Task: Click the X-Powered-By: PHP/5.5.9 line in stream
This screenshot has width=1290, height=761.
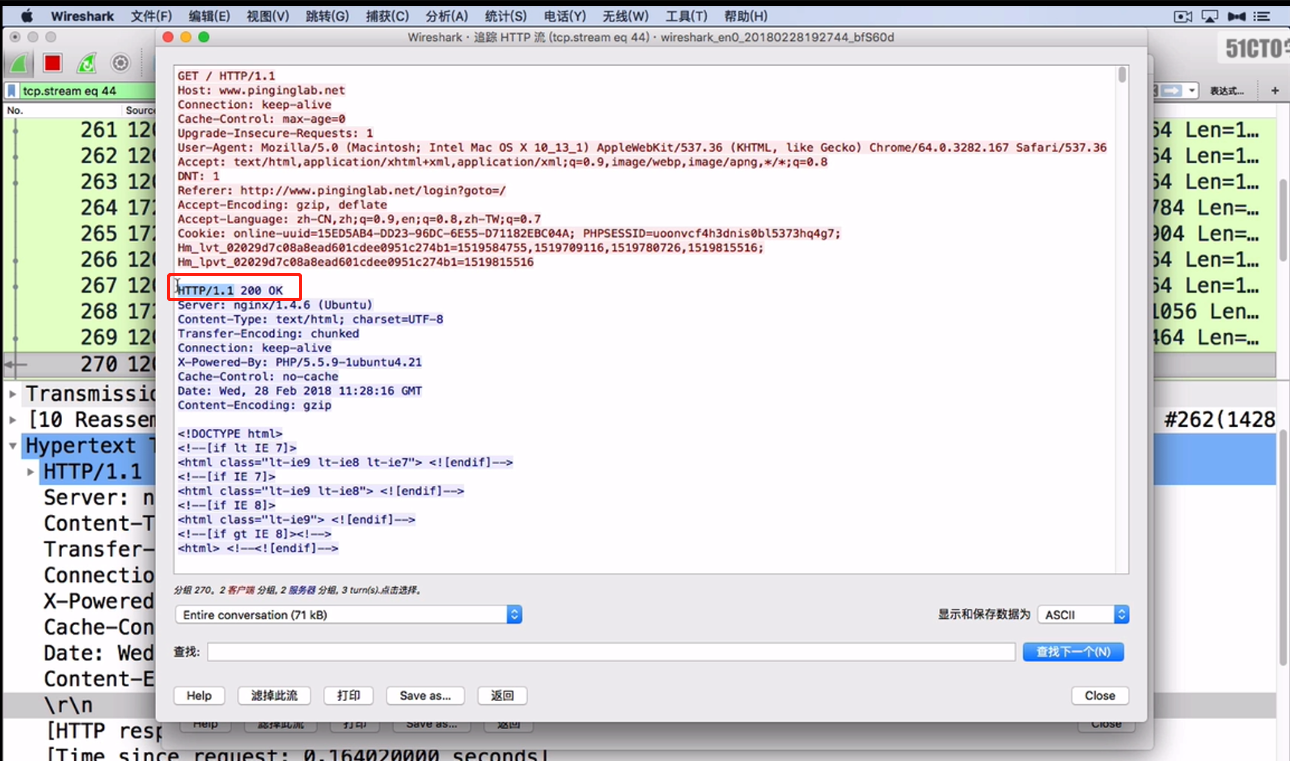Action: [300, 363]
